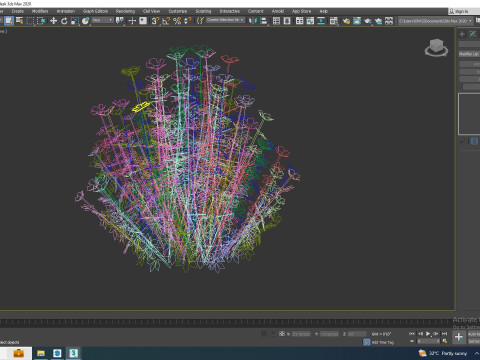Image resolution: width=480 pixels, height=360 pixels.
Task: Click the ViewCube in viewport
Action: [436, 47]
